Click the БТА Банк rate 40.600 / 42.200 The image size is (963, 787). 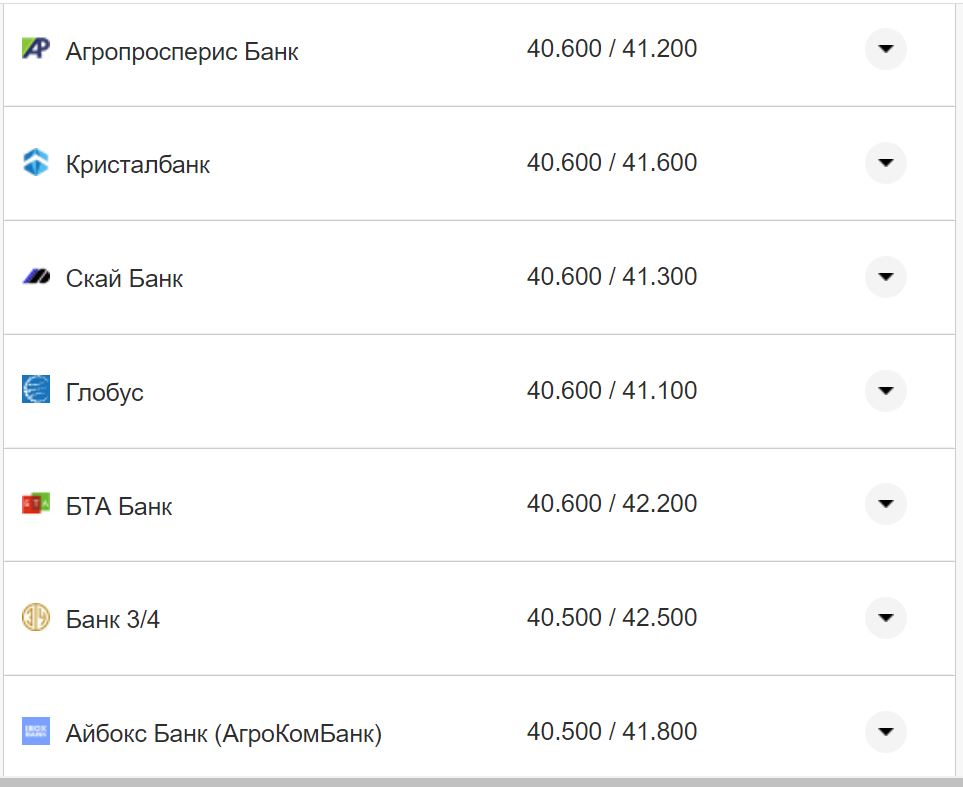(612, 504)
